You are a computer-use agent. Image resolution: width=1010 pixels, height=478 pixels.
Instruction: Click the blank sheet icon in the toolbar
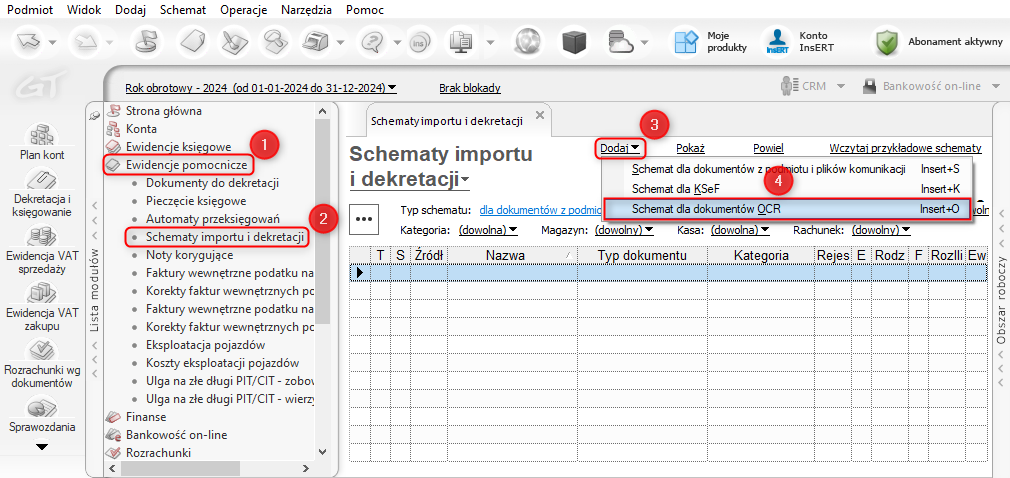pyautogui.click(x=192, y=43)
